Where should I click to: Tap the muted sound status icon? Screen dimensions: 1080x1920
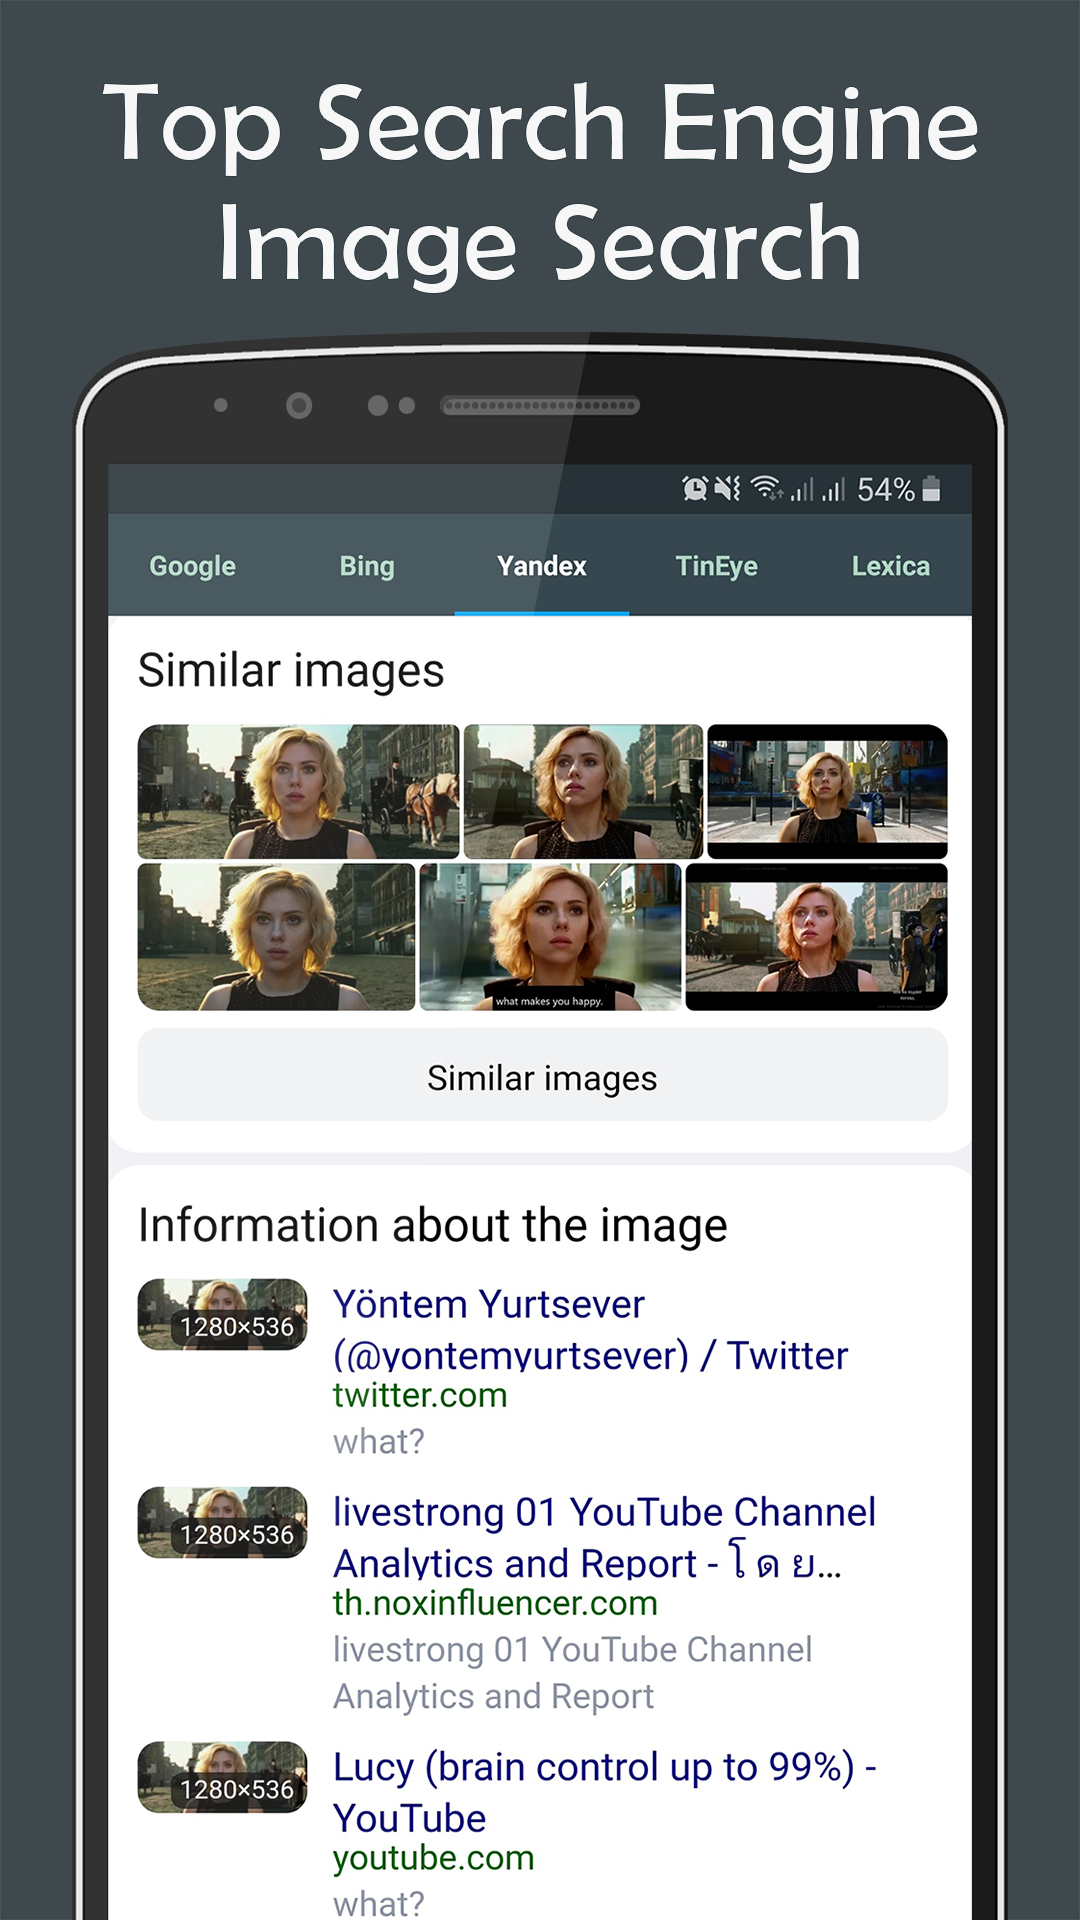click(727, 489)
